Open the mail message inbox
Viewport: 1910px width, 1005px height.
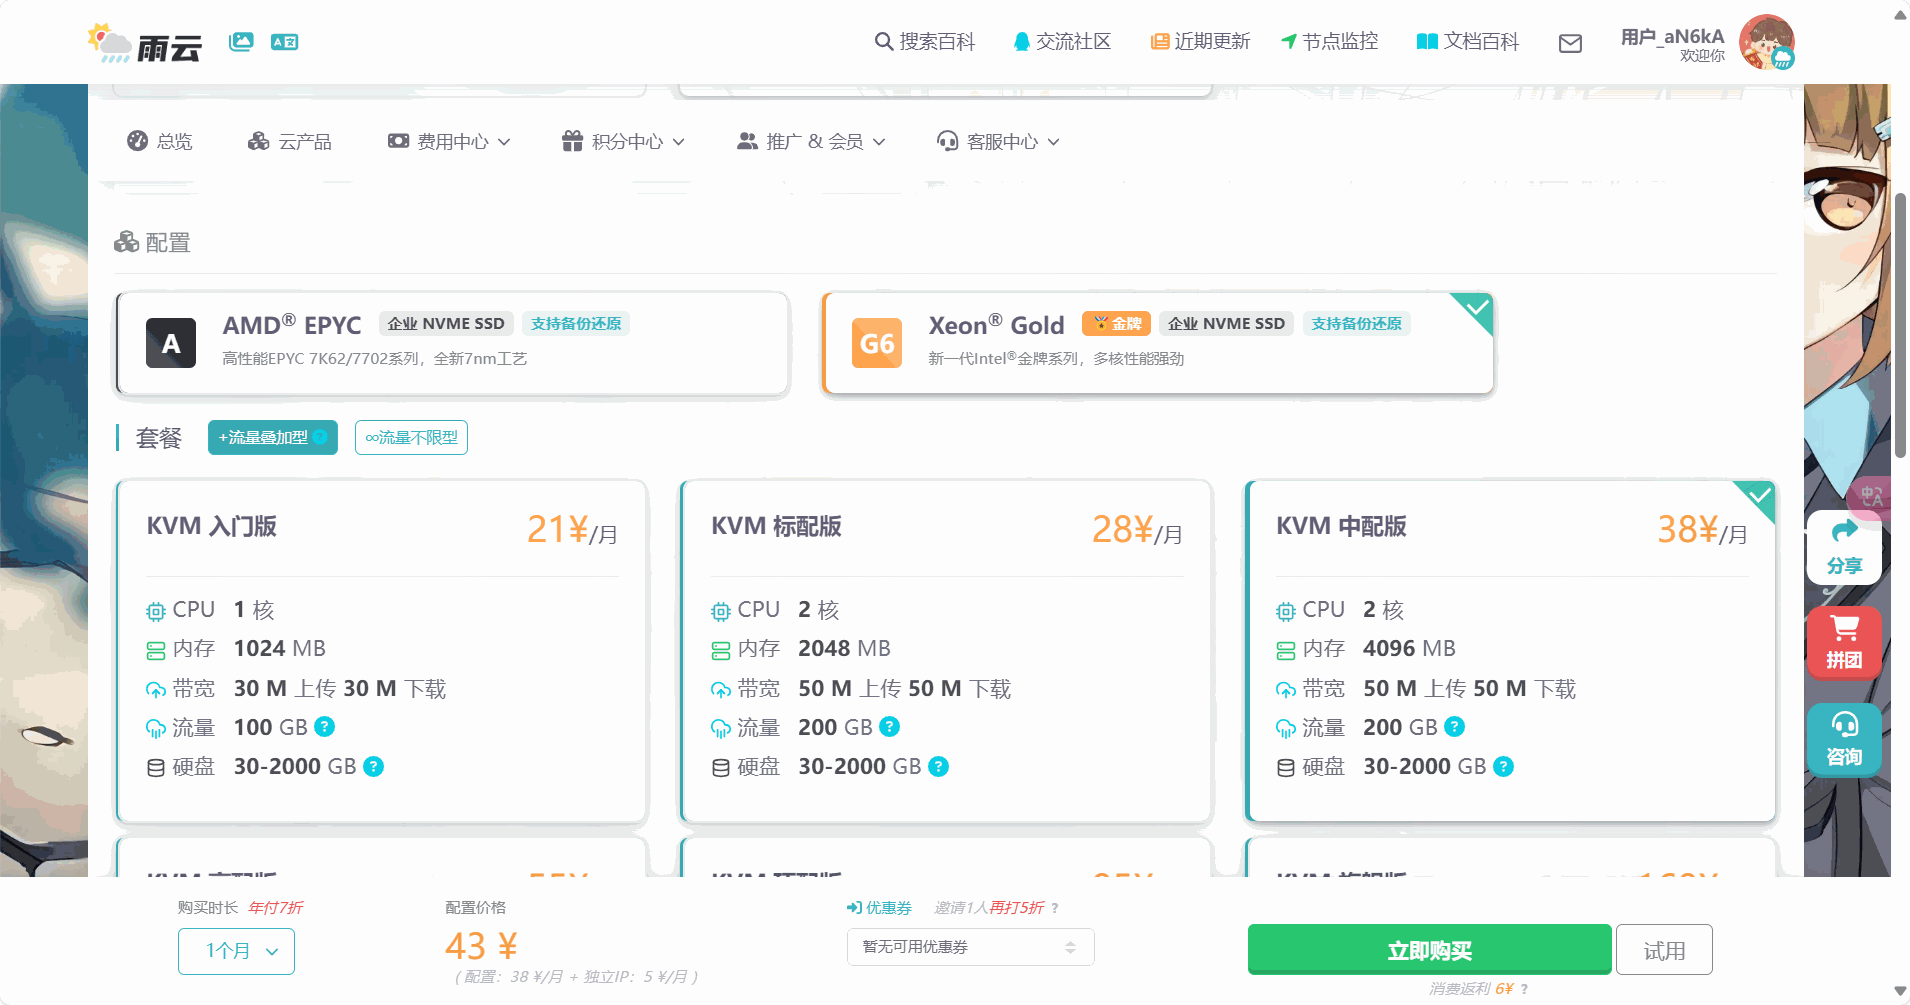1569,43
